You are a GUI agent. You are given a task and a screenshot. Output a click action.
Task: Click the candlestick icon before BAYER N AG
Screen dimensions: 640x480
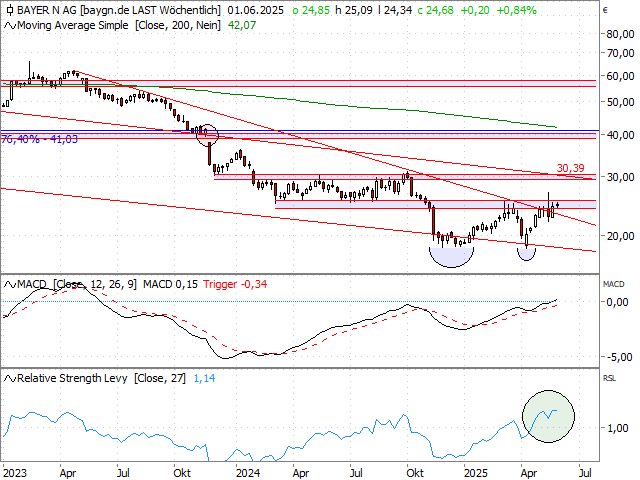point(9,10)
